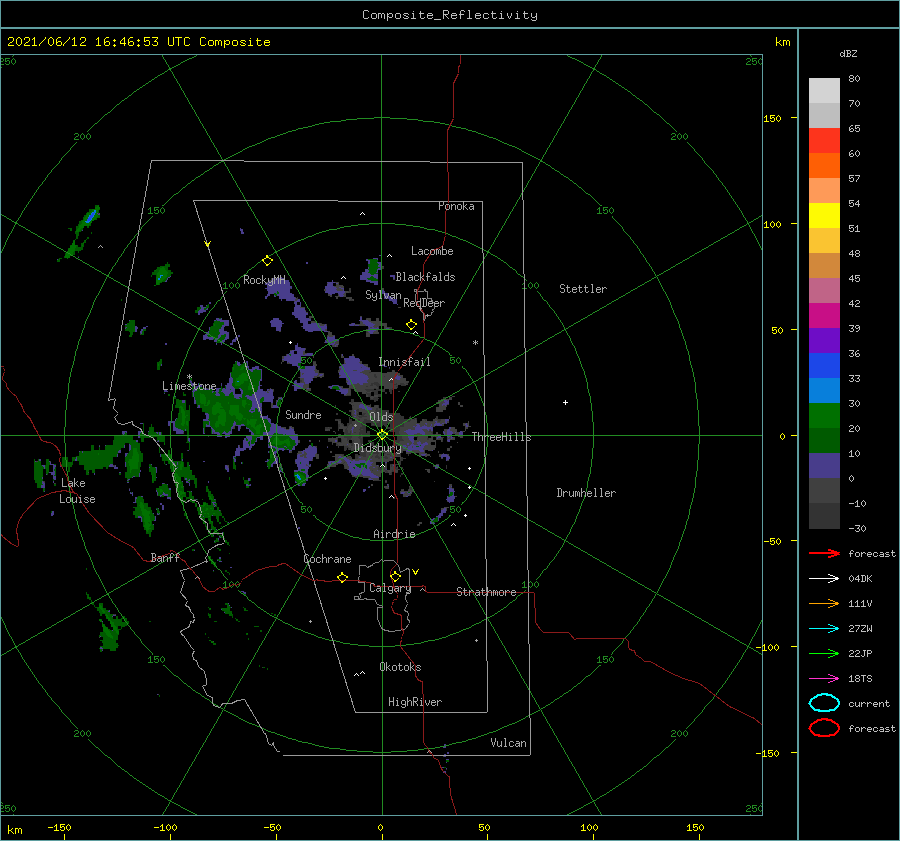Click the Innisfail label on map

pyautogui.click(x=404, y=362)
